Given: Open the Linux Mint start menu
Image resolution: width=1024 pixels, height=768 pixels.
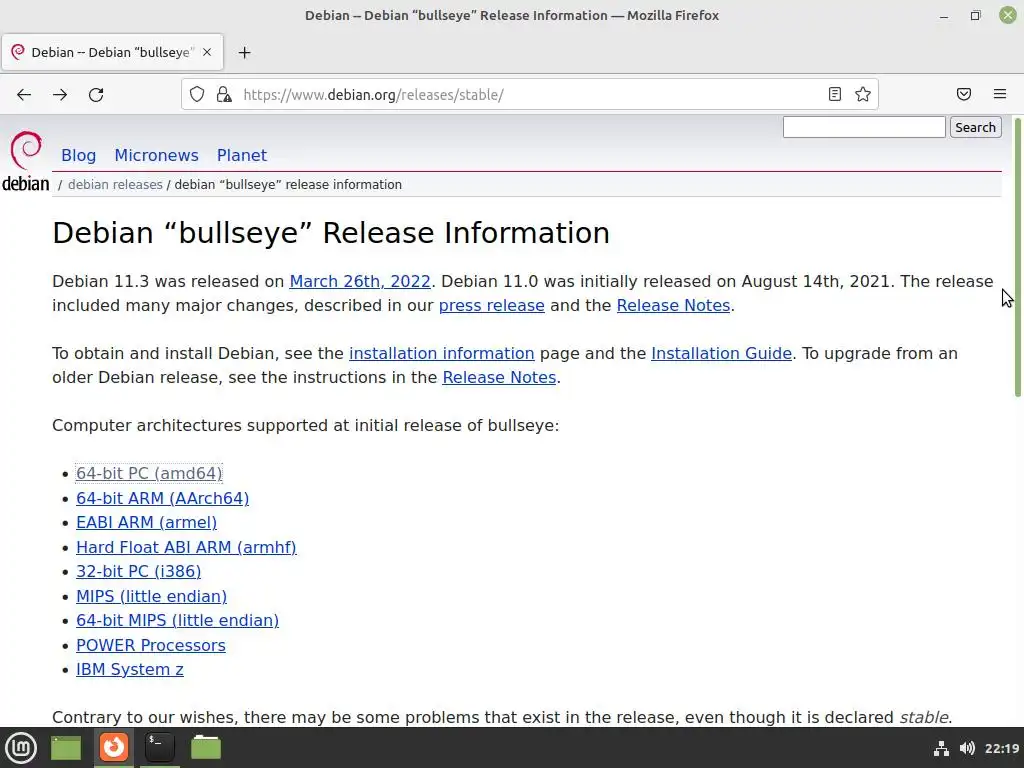Looking at the screenshot, I should 21,747.
